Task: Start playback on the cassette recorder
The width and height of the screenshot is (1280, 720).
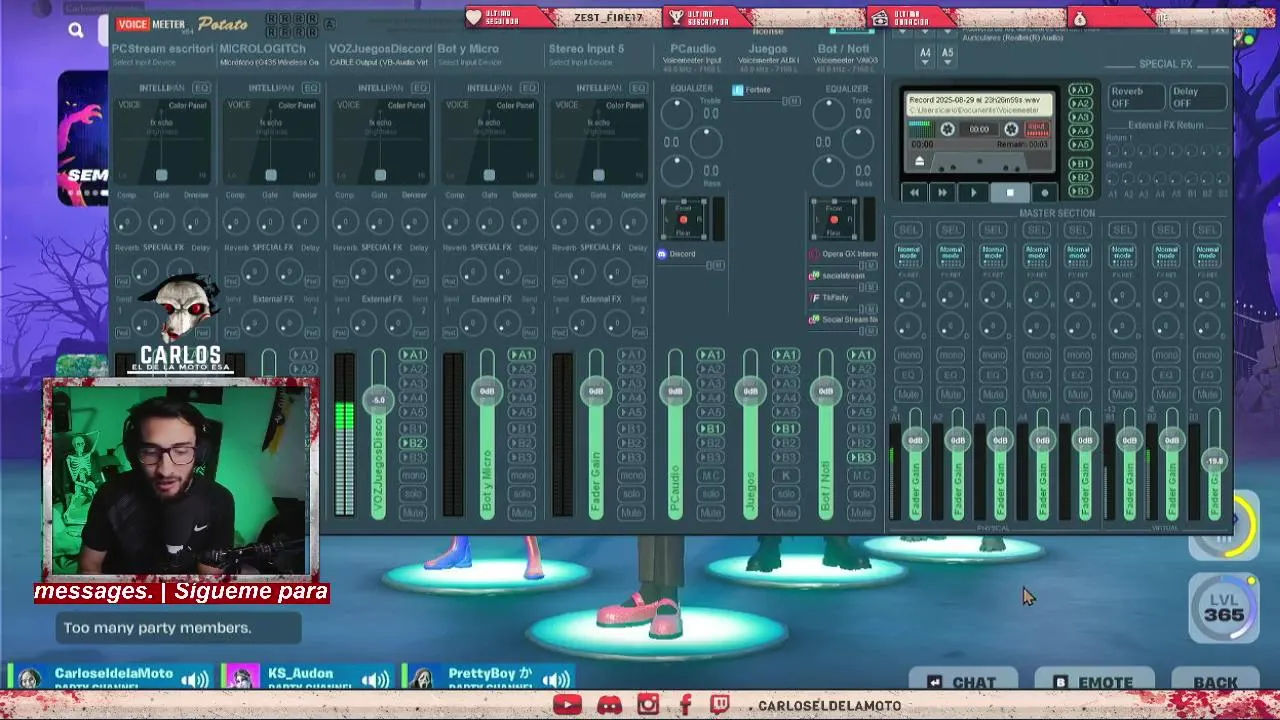Action: pos(973,193)
